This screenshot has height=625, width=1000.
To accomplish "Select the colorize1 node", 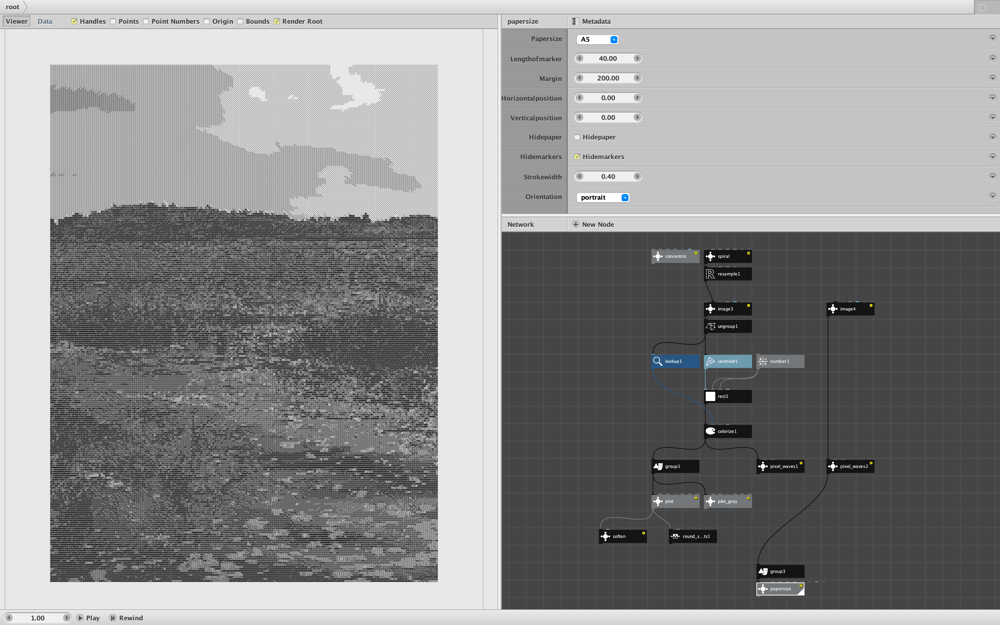I will point(728,431).
